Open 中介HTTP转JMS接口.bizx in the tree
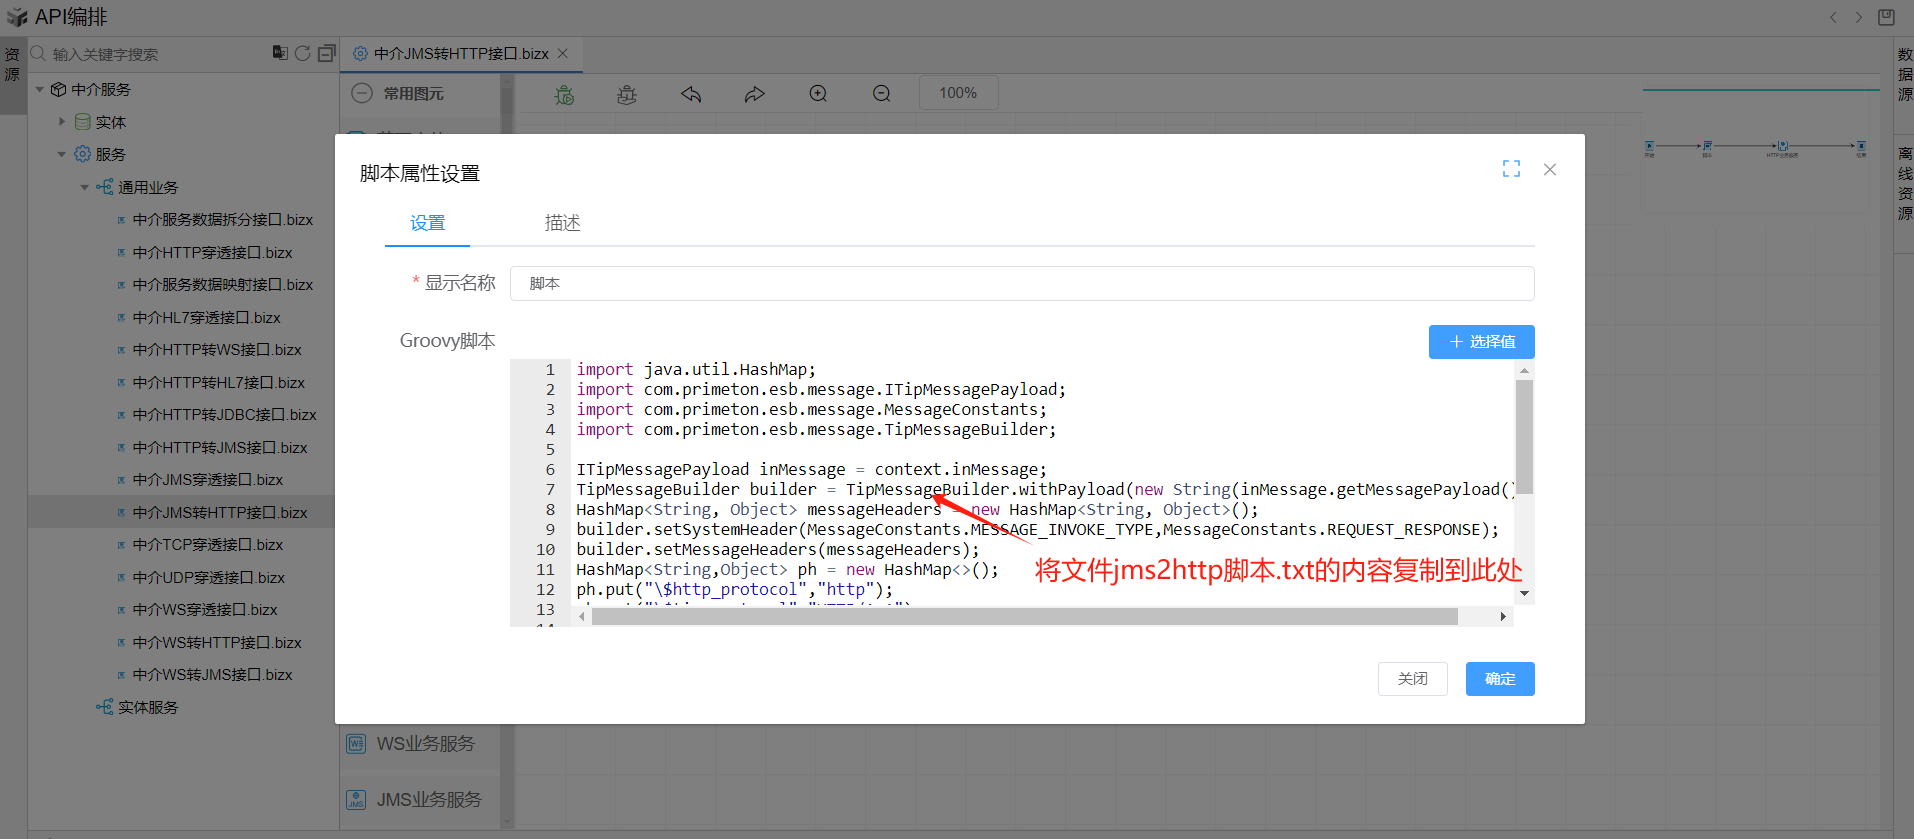The width and height of the screenshot is (1914, 839). pos(219,447)
